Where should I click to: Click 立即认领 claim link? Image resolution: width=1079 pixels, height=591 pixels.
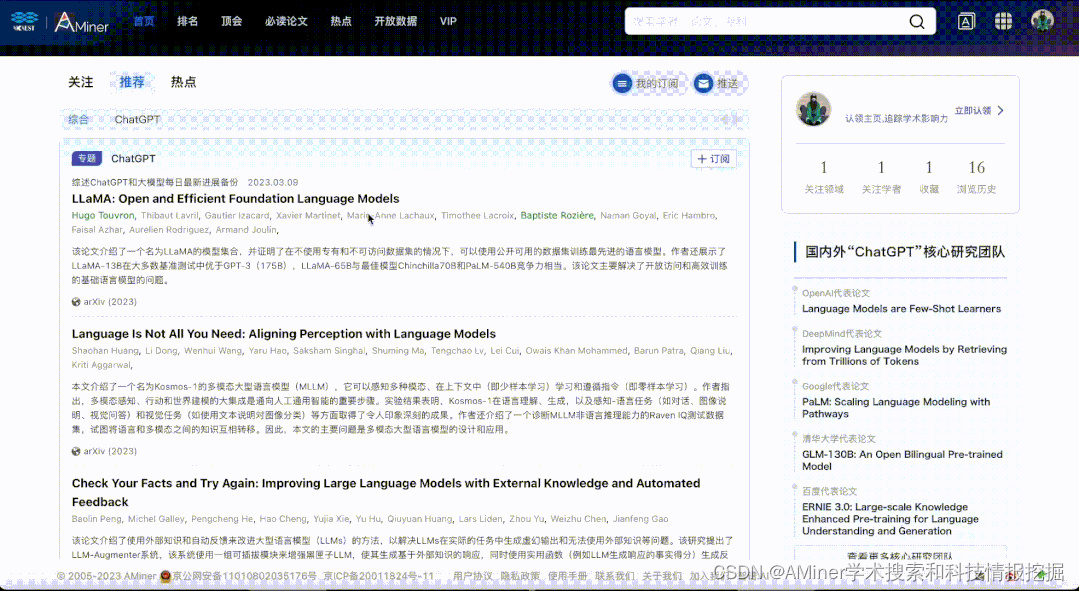[x=972, y=111]
